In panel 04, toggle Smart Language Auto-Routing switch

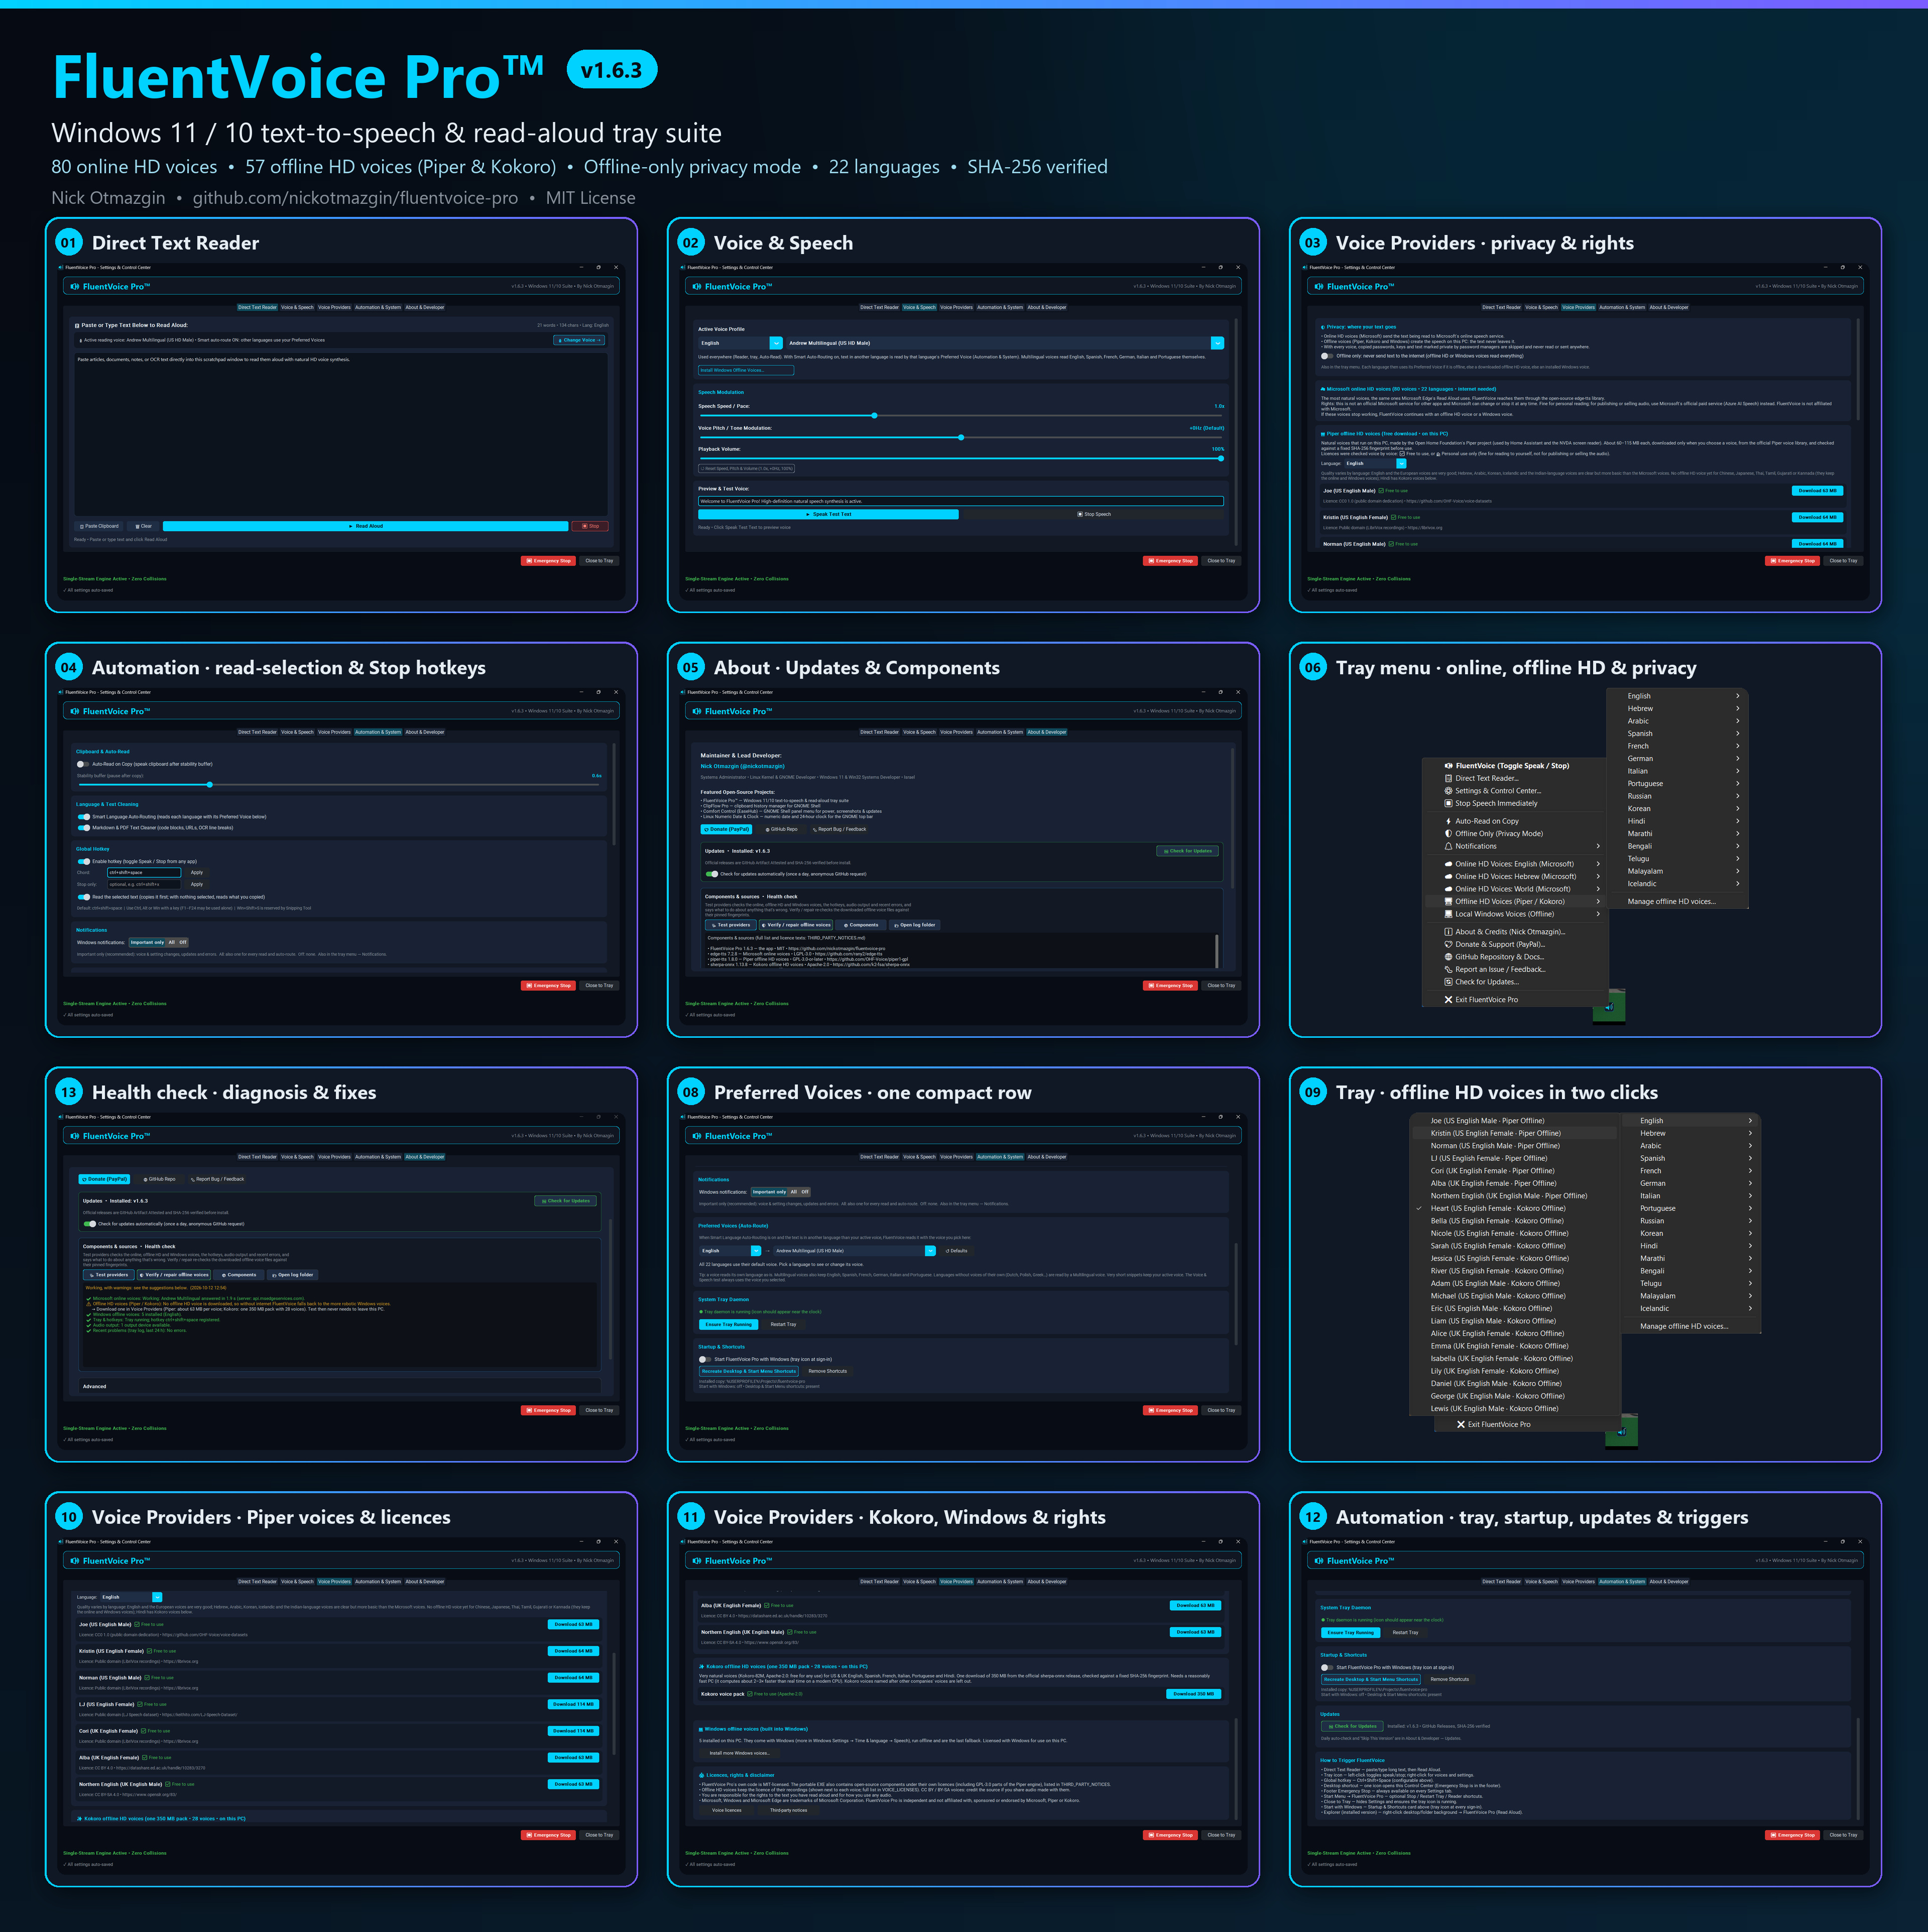pyautogui.click(x=83, y=817)
